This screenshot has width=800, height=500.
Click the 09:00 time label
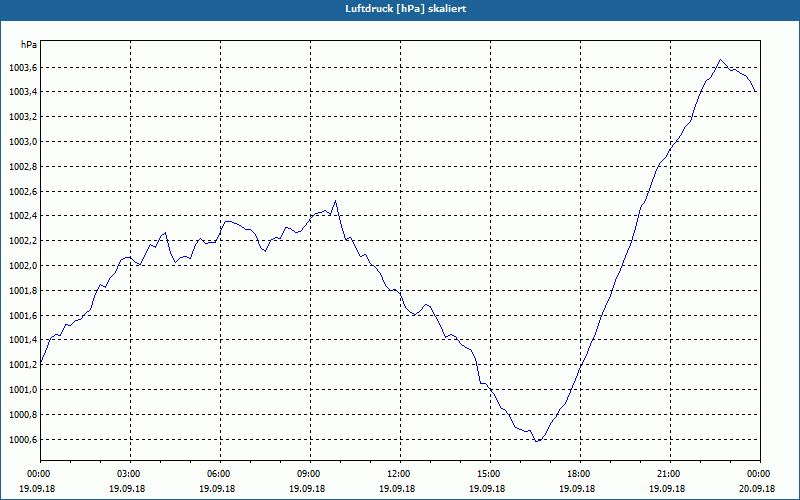click(x=307, y=473)
